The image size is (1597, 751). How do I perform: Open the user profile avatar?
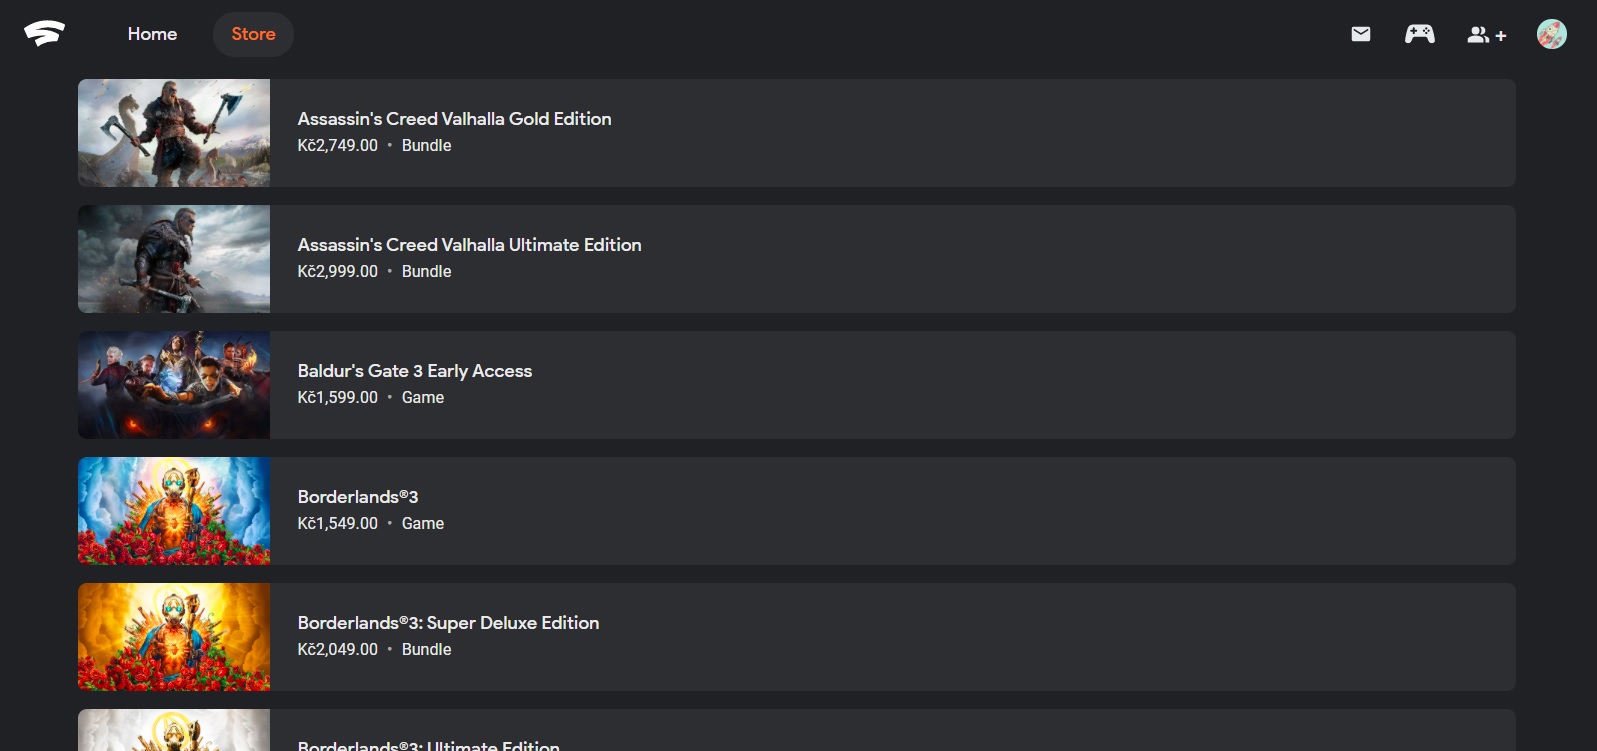click(x=1551, y=34)
